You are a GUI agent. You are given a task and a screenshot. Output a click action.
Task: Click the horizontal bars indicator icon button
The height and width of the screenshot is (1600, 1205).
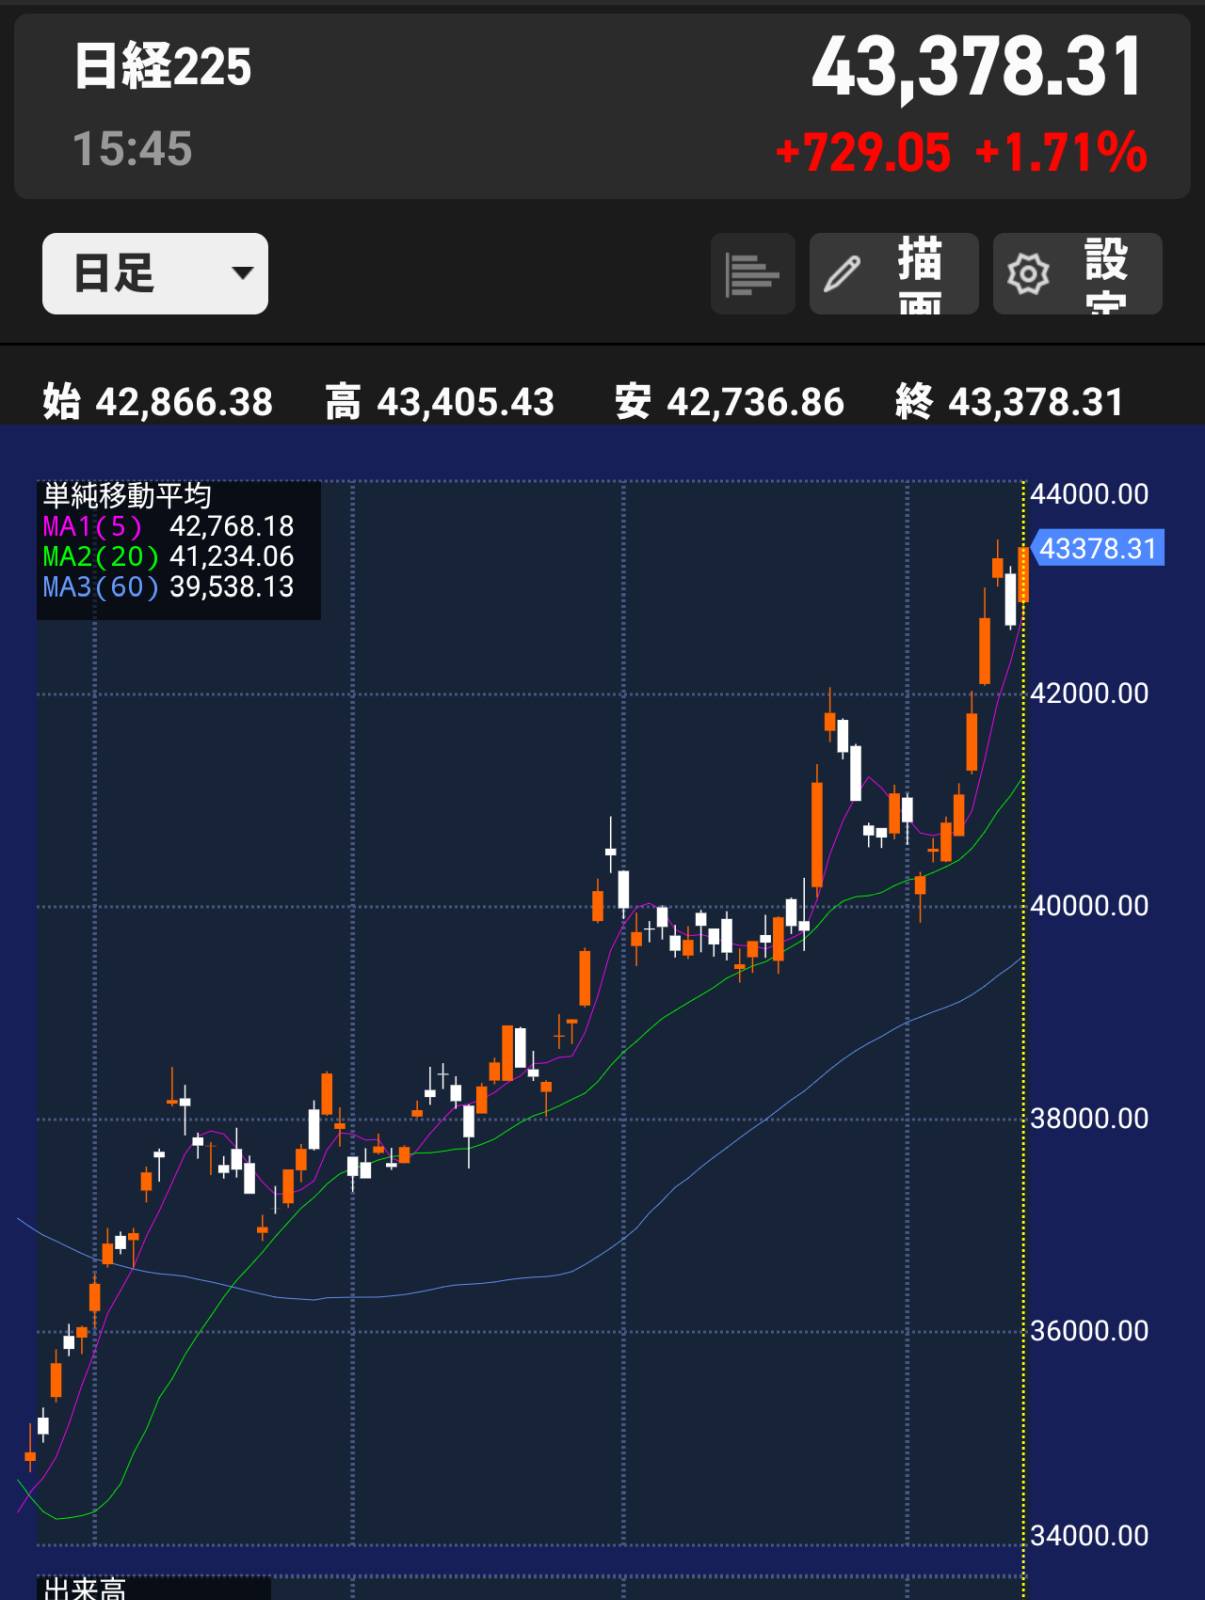click(x=753, y=273)
